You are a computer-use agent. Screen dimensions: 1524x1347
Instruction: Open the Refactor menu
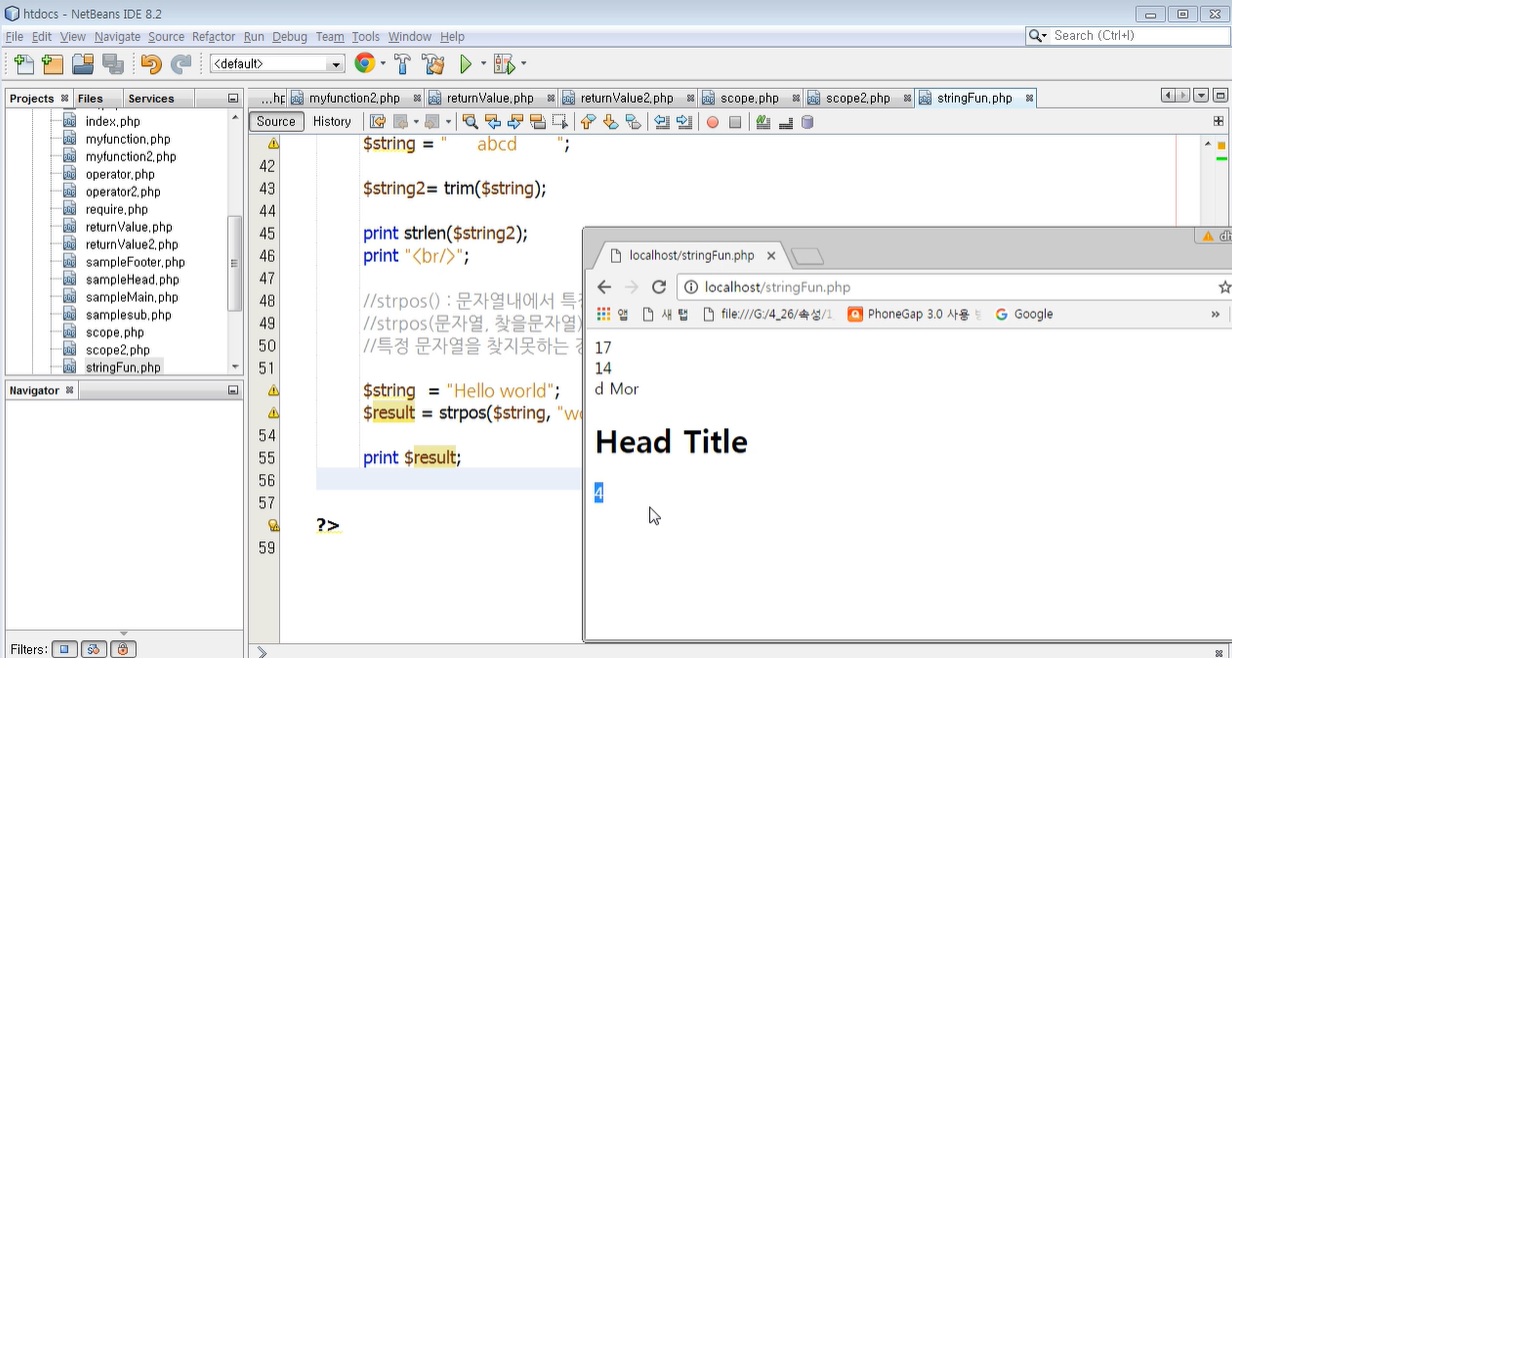(x=213, y=37)
